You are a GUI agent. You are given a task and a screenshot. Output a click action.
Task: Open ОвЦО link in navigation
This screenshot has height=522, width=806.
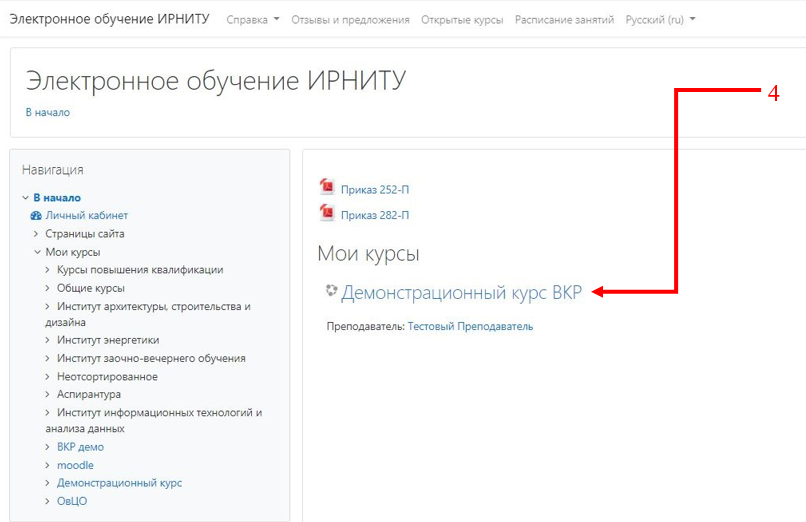coord(71,501)
